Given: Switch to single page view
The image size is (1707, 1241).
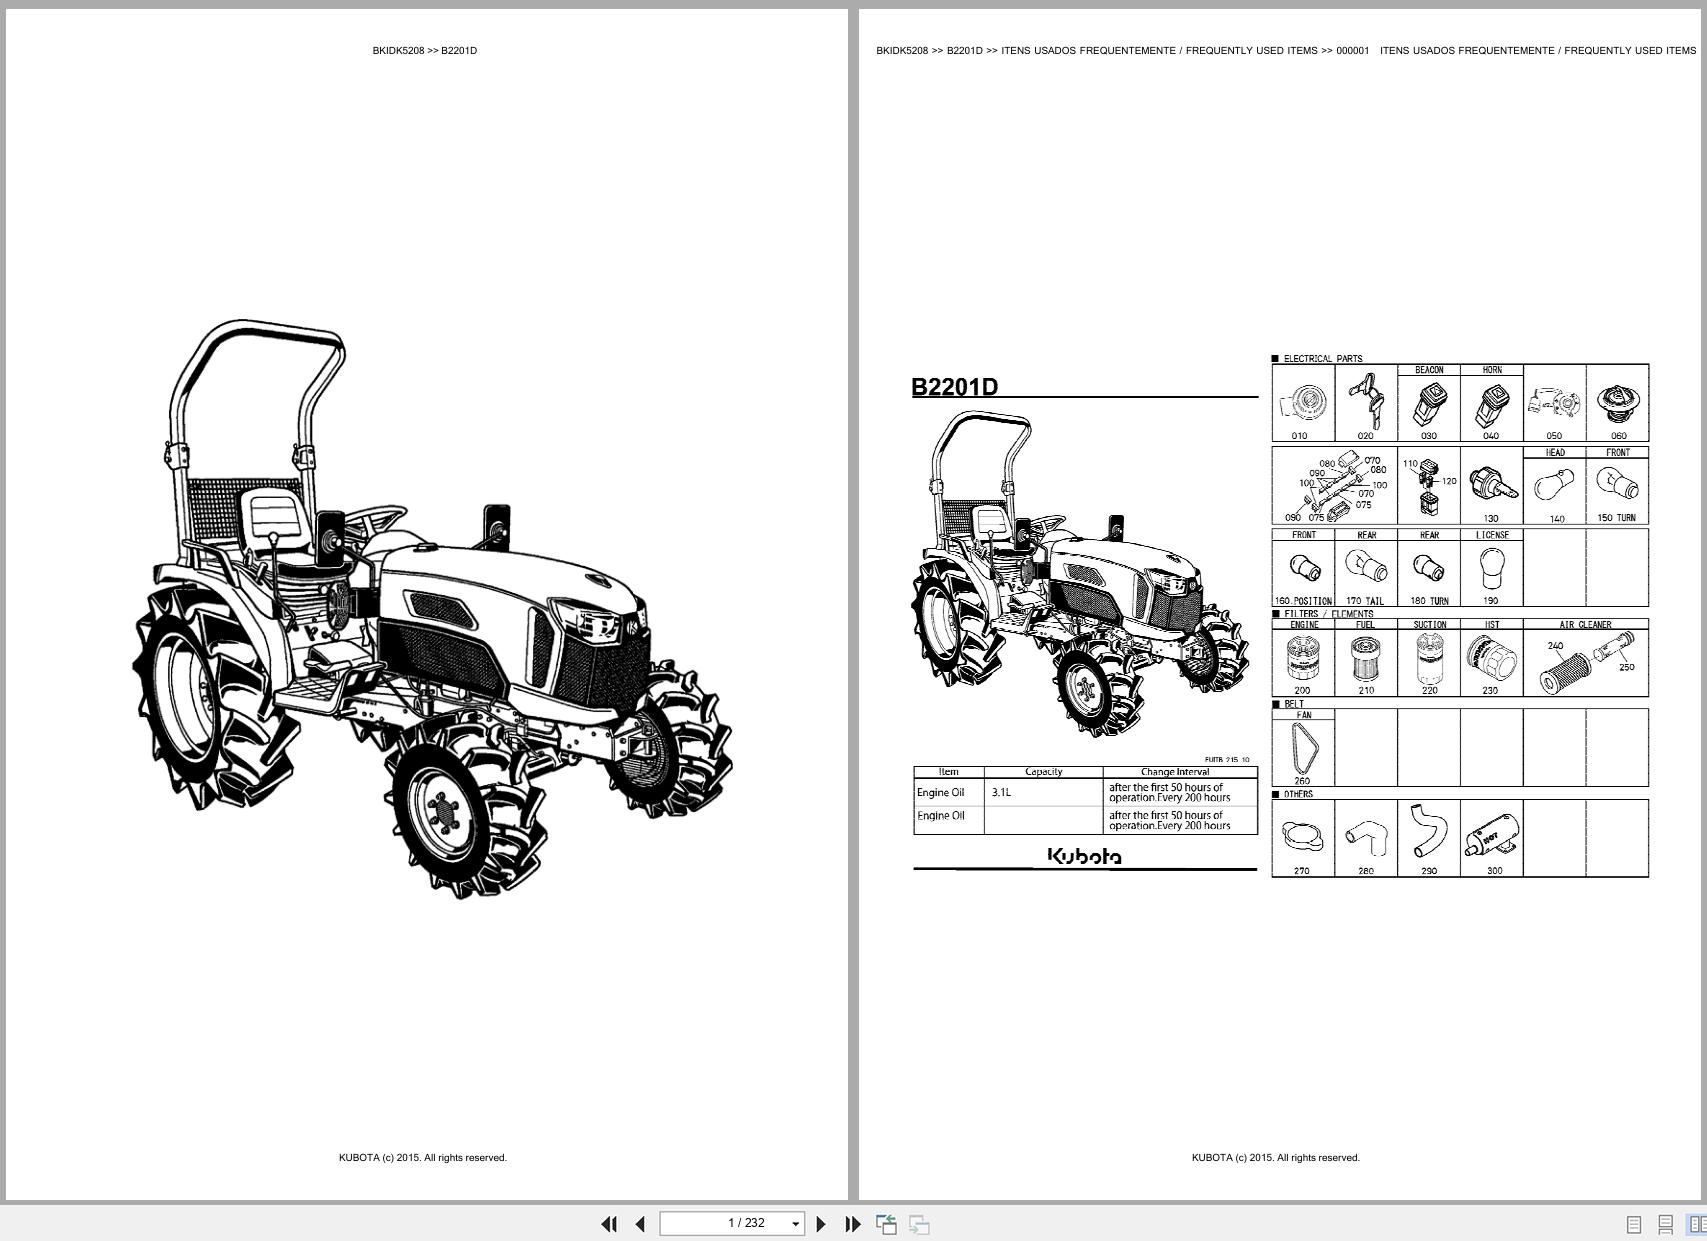Looking at the screenshot, I should tap(1634, 1224).
